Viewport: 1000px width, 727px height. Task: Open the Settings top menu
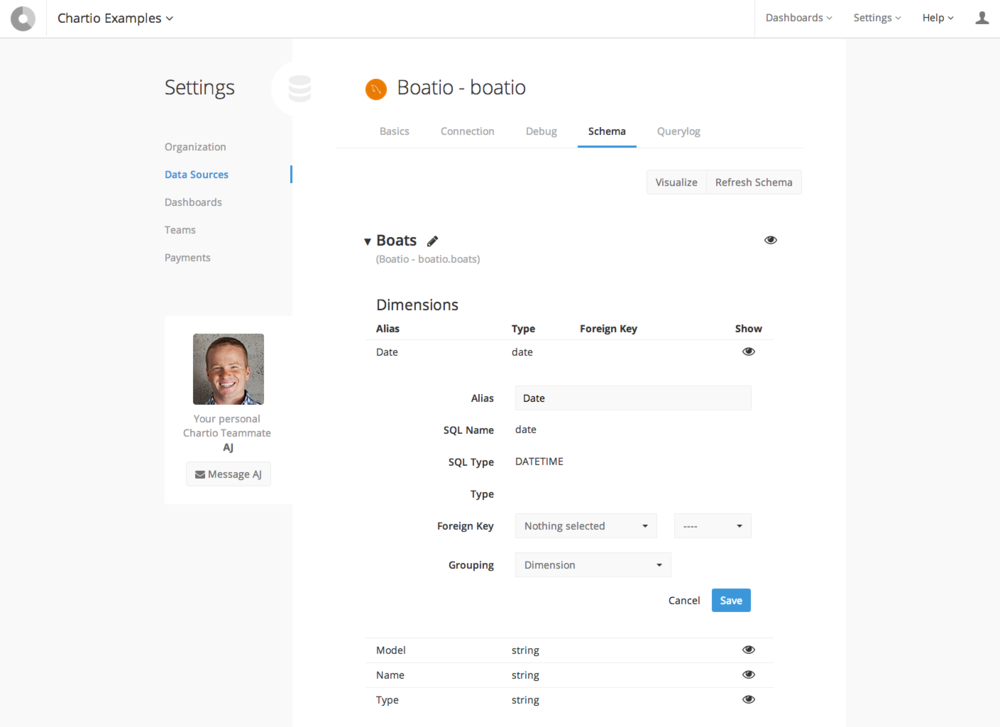(x=877, y=18)
